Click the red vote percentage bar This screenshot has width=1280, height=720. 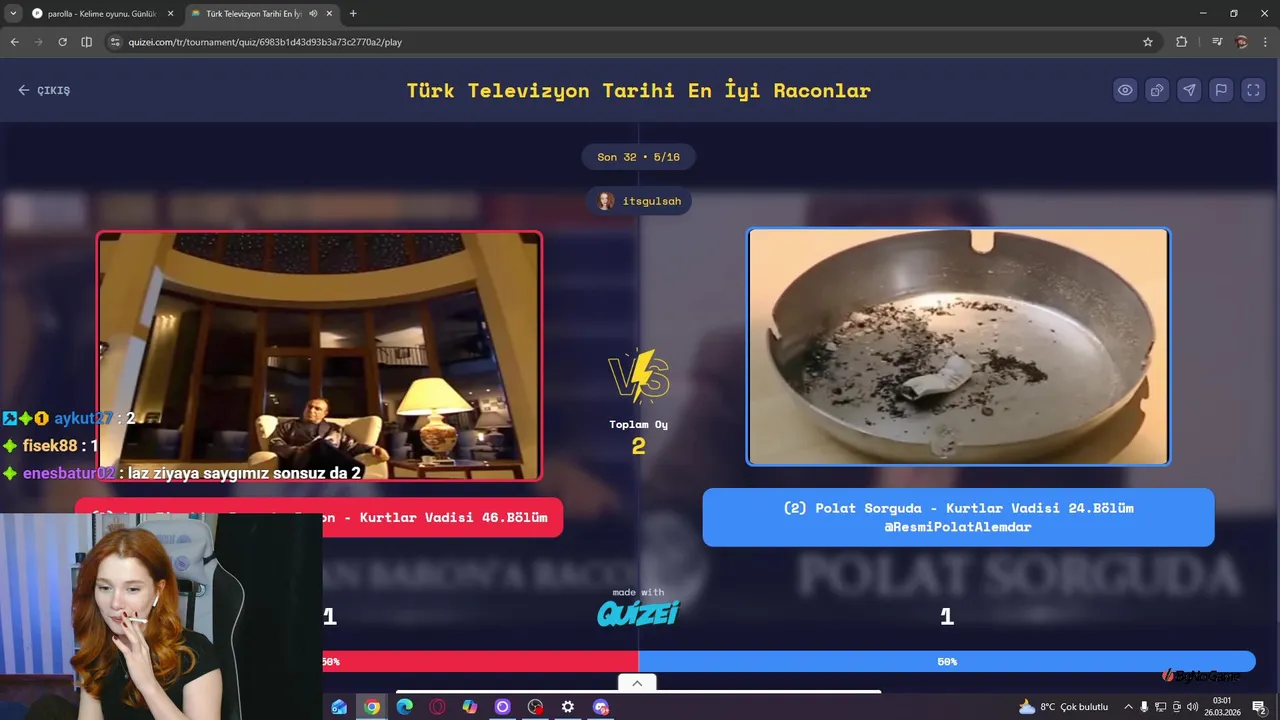[481, 661]
